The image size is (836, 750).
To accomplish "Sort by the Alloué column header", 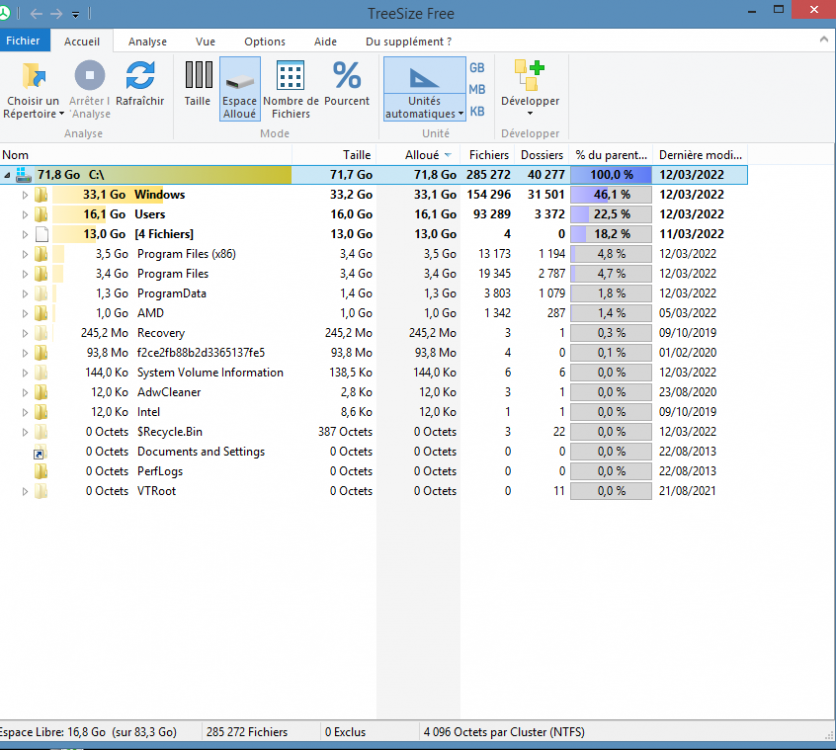I will click(421, 155).
